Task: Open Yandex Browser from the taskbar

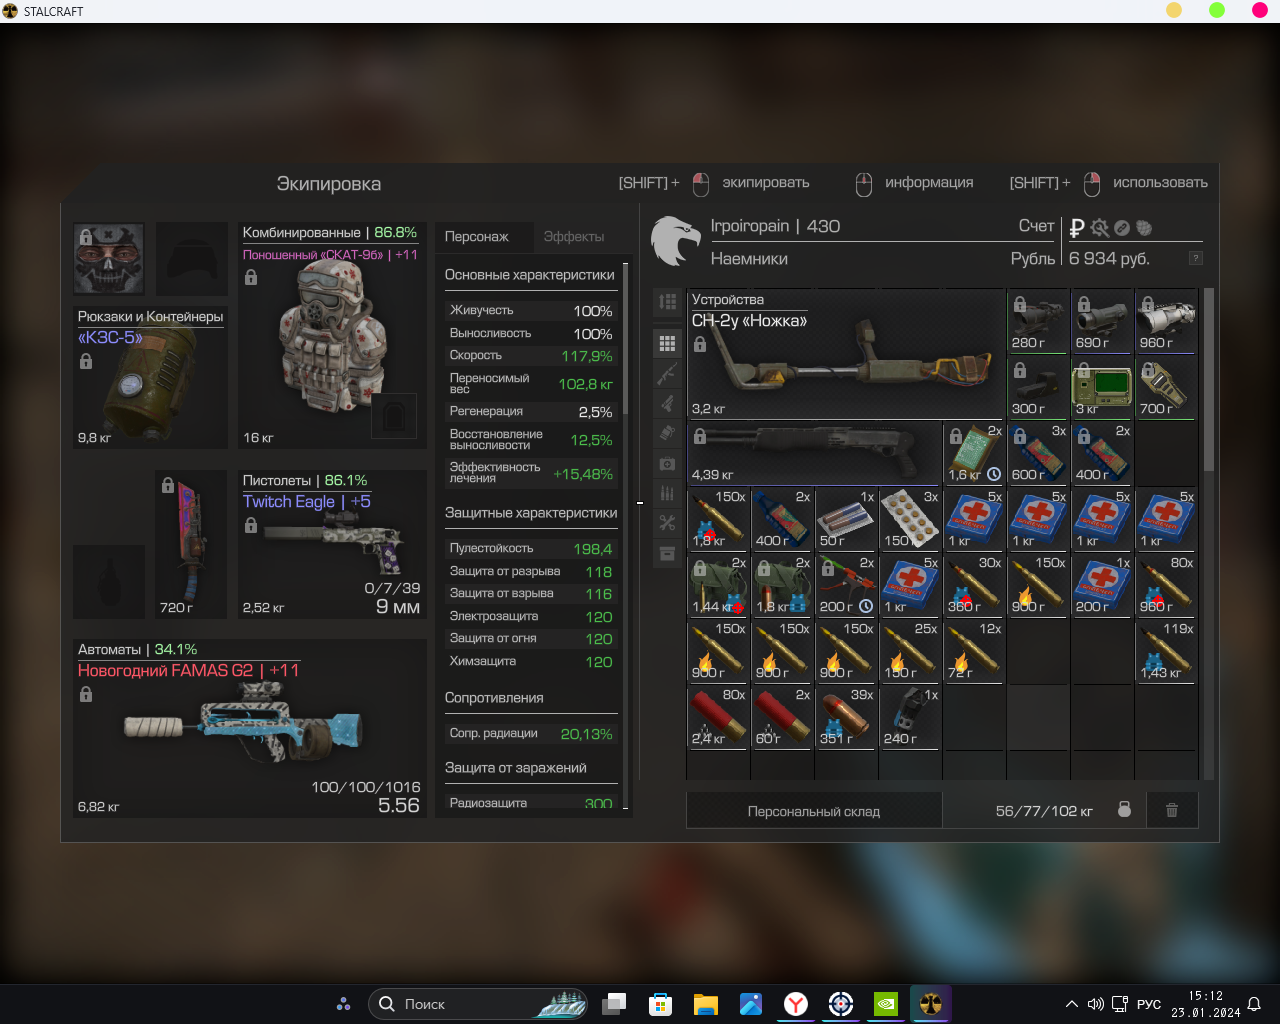Action: (796, 1004)
